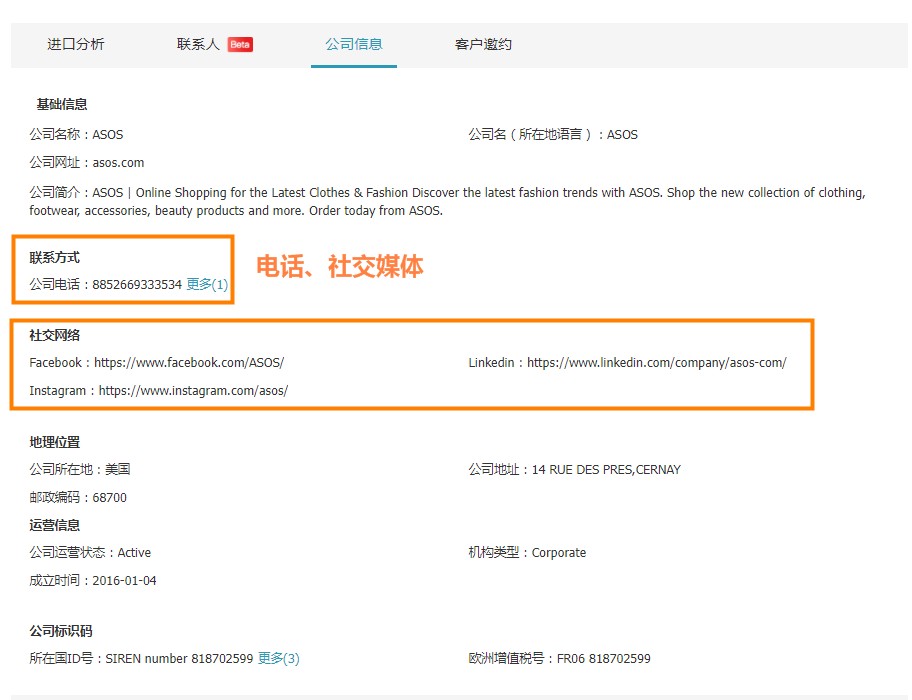Click the founding date 2016-01-04
This screenshot has height=700, width=912.
[124, 580]
